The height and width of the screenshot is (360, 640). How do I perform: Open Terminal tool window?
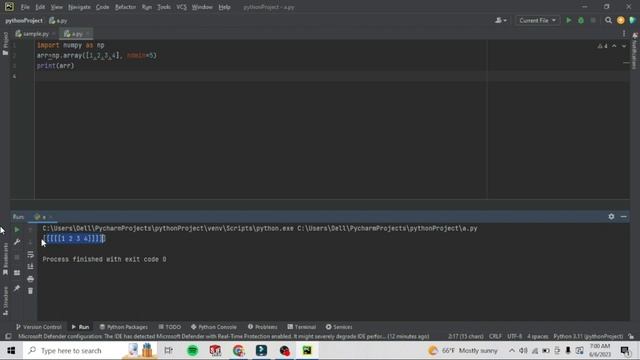click(x=301, y=327)
